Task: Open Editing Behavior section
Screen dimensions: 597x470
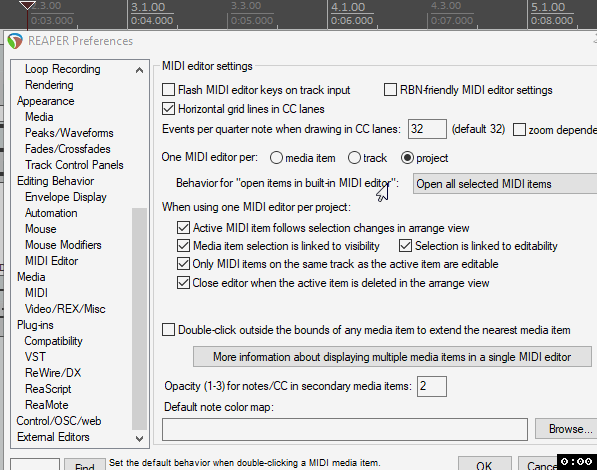Action: 56,181
